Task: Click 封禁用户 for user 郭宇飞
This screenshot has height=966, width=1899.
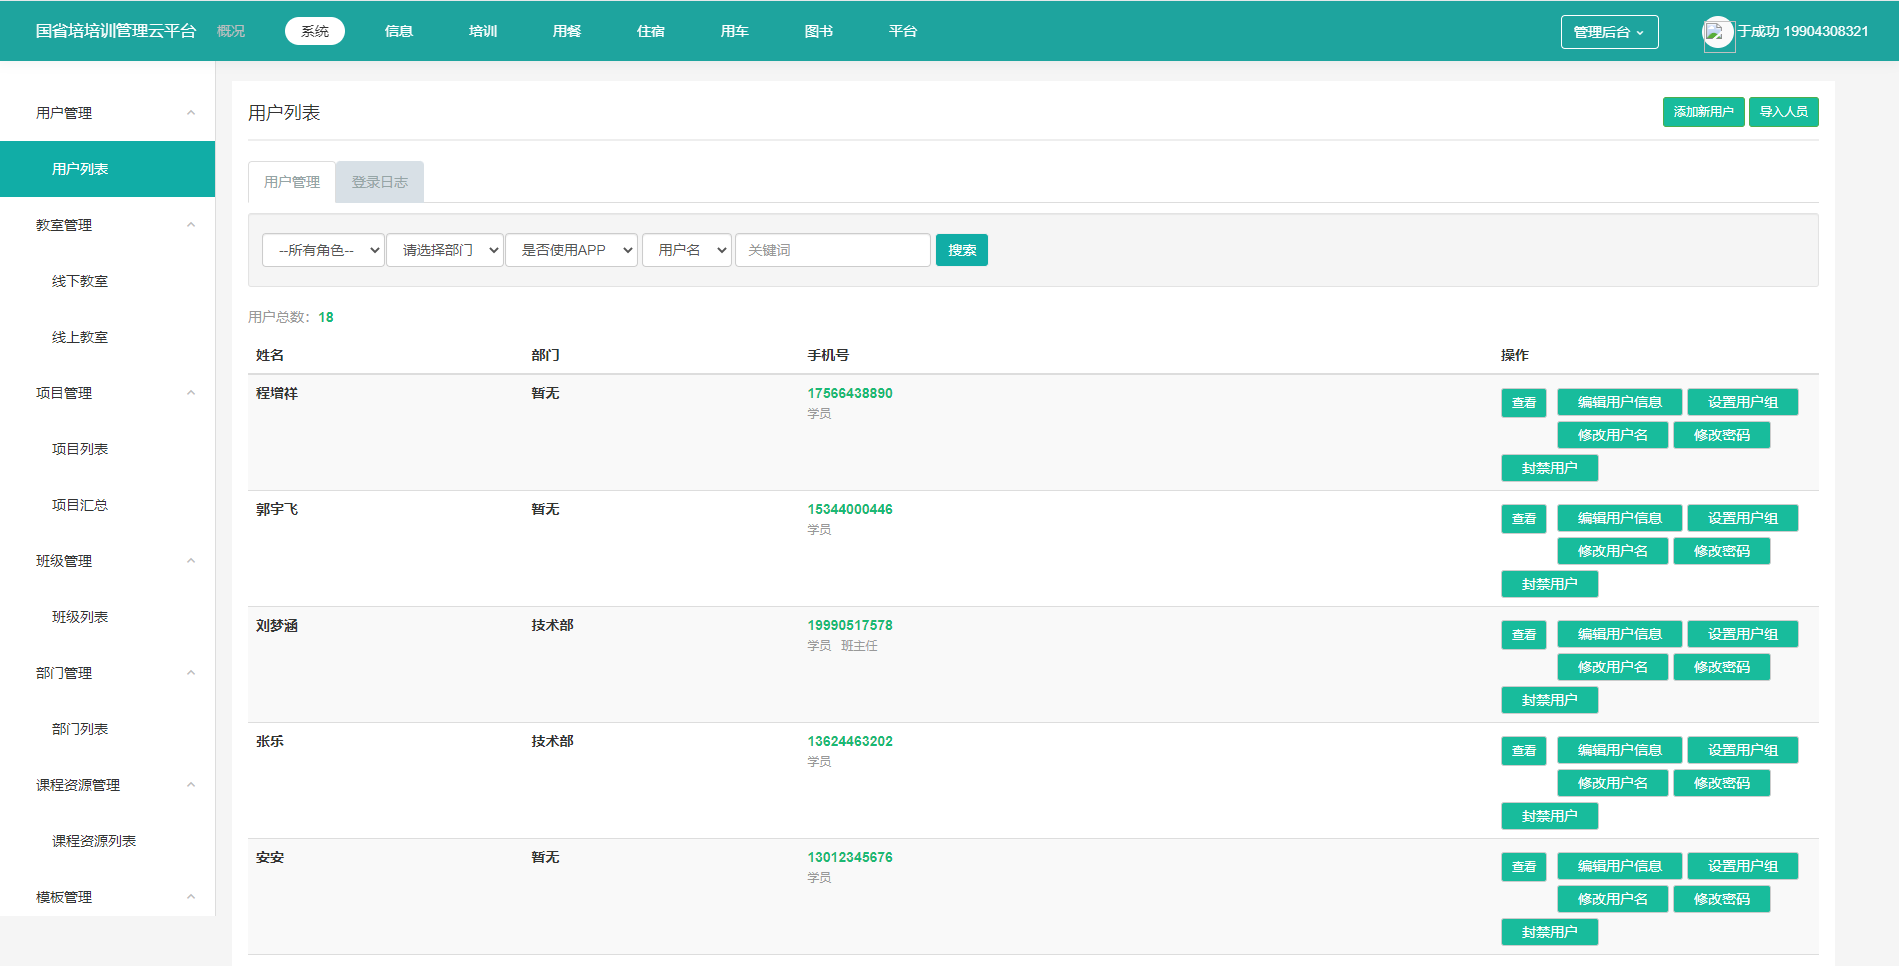Action: tap(1549, 584)
